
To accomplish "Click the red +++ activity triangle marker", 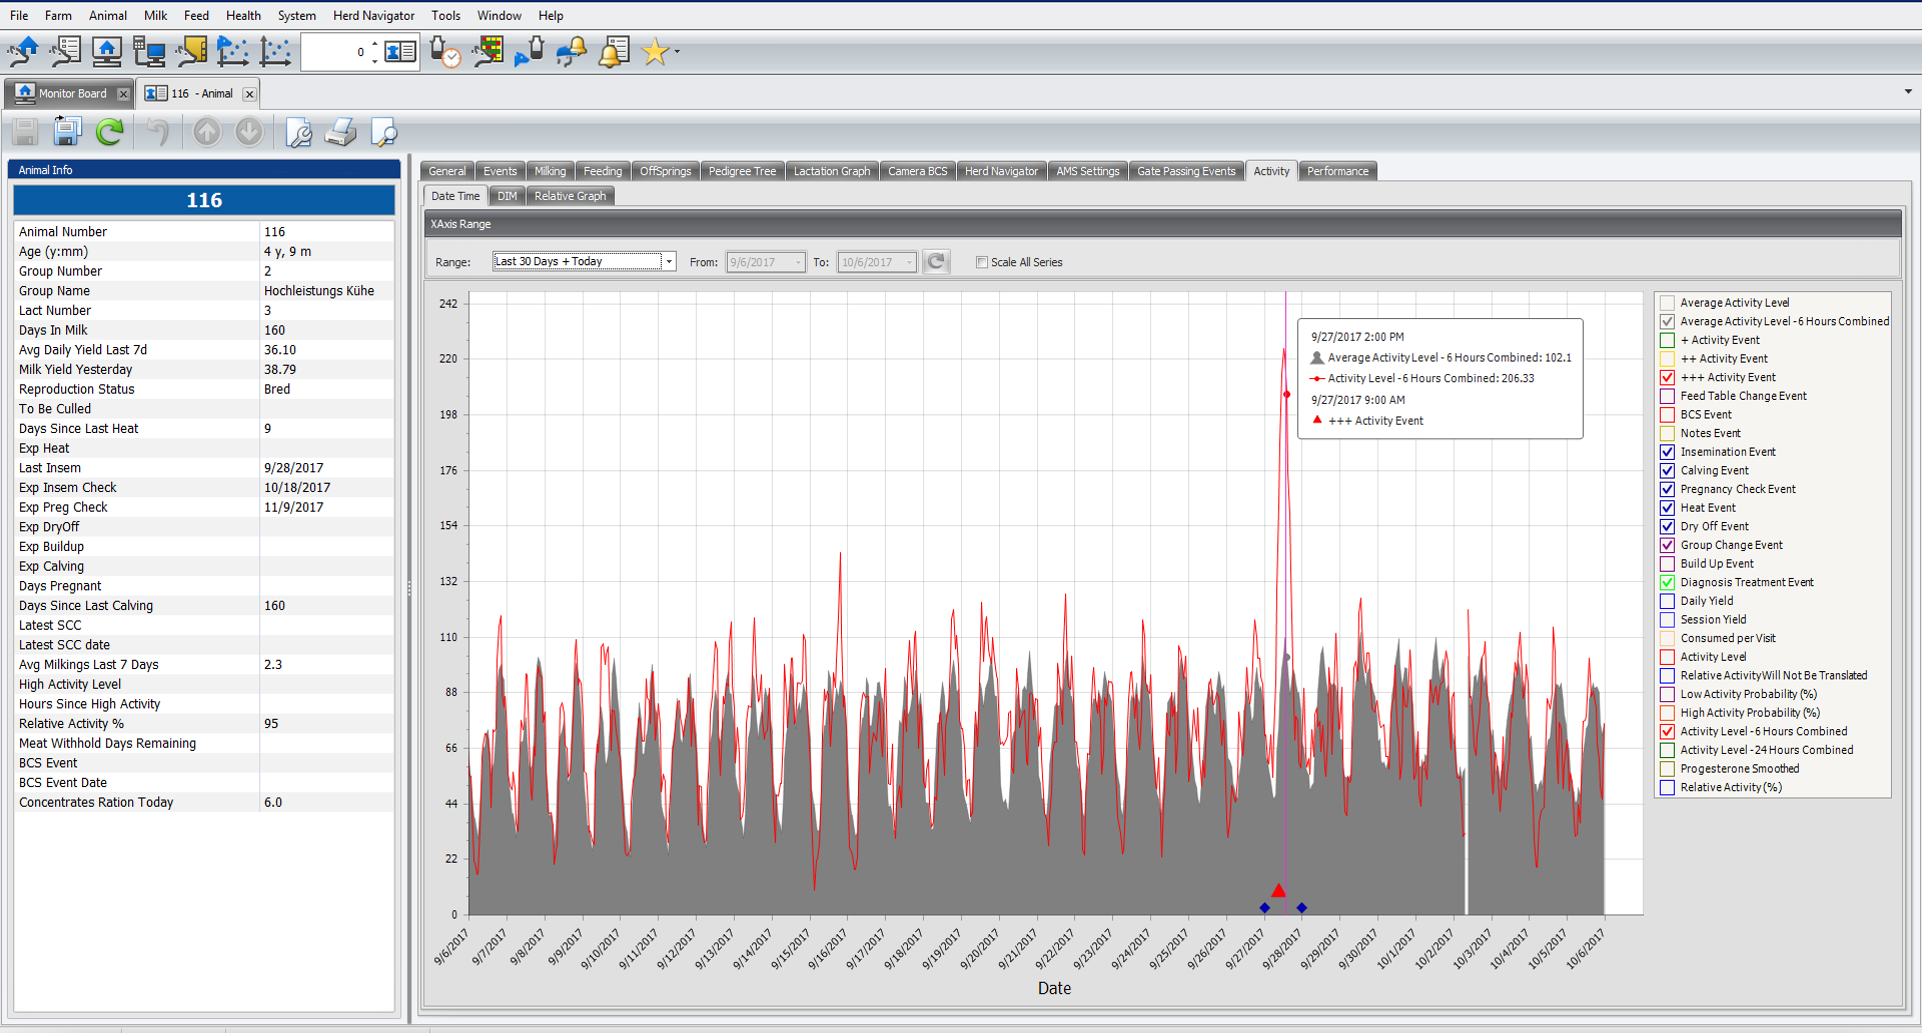I will [x=1278, y=890].
